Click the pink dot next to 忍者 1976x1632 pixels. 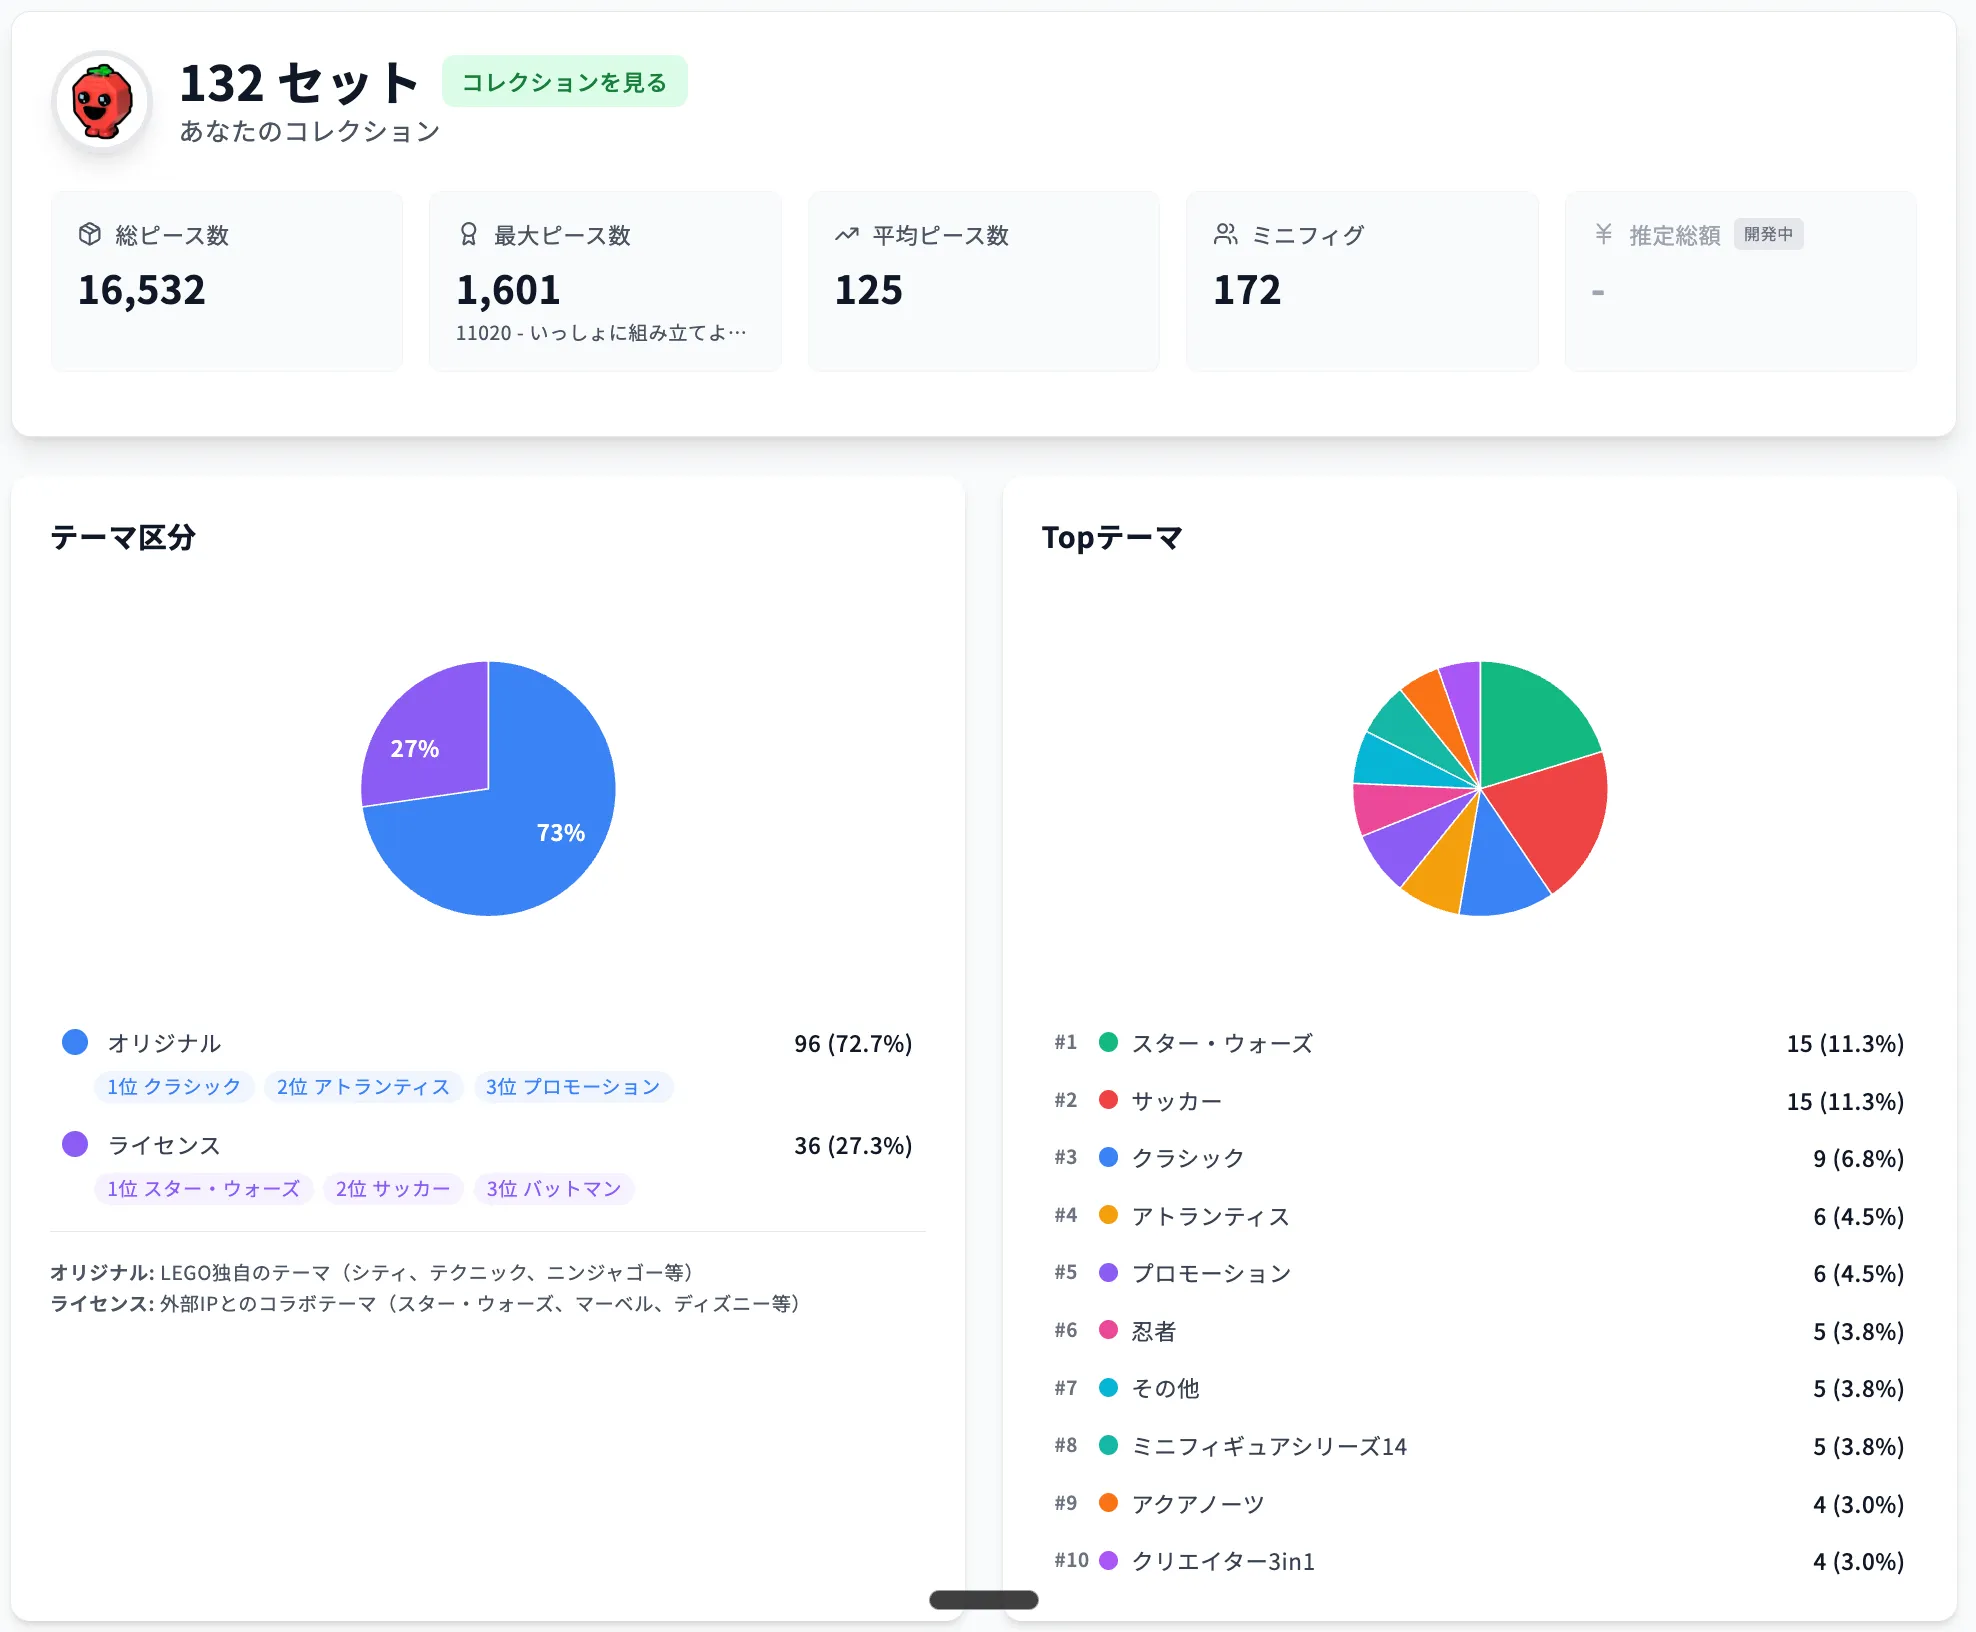1108,1330
